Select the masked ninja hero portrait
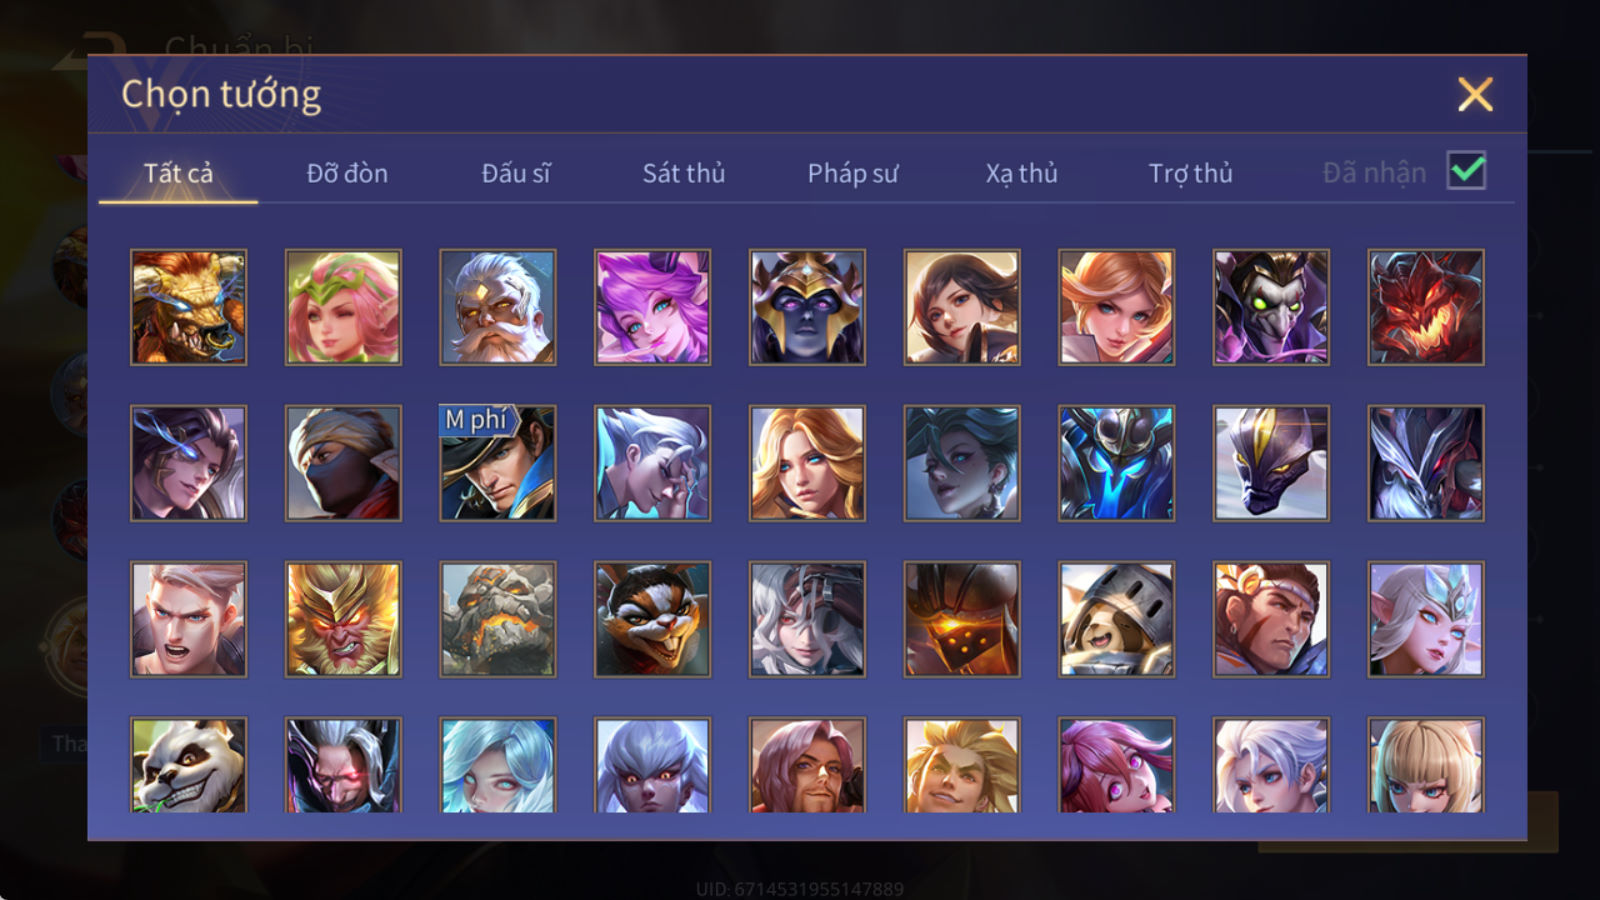 pos(343,463)
